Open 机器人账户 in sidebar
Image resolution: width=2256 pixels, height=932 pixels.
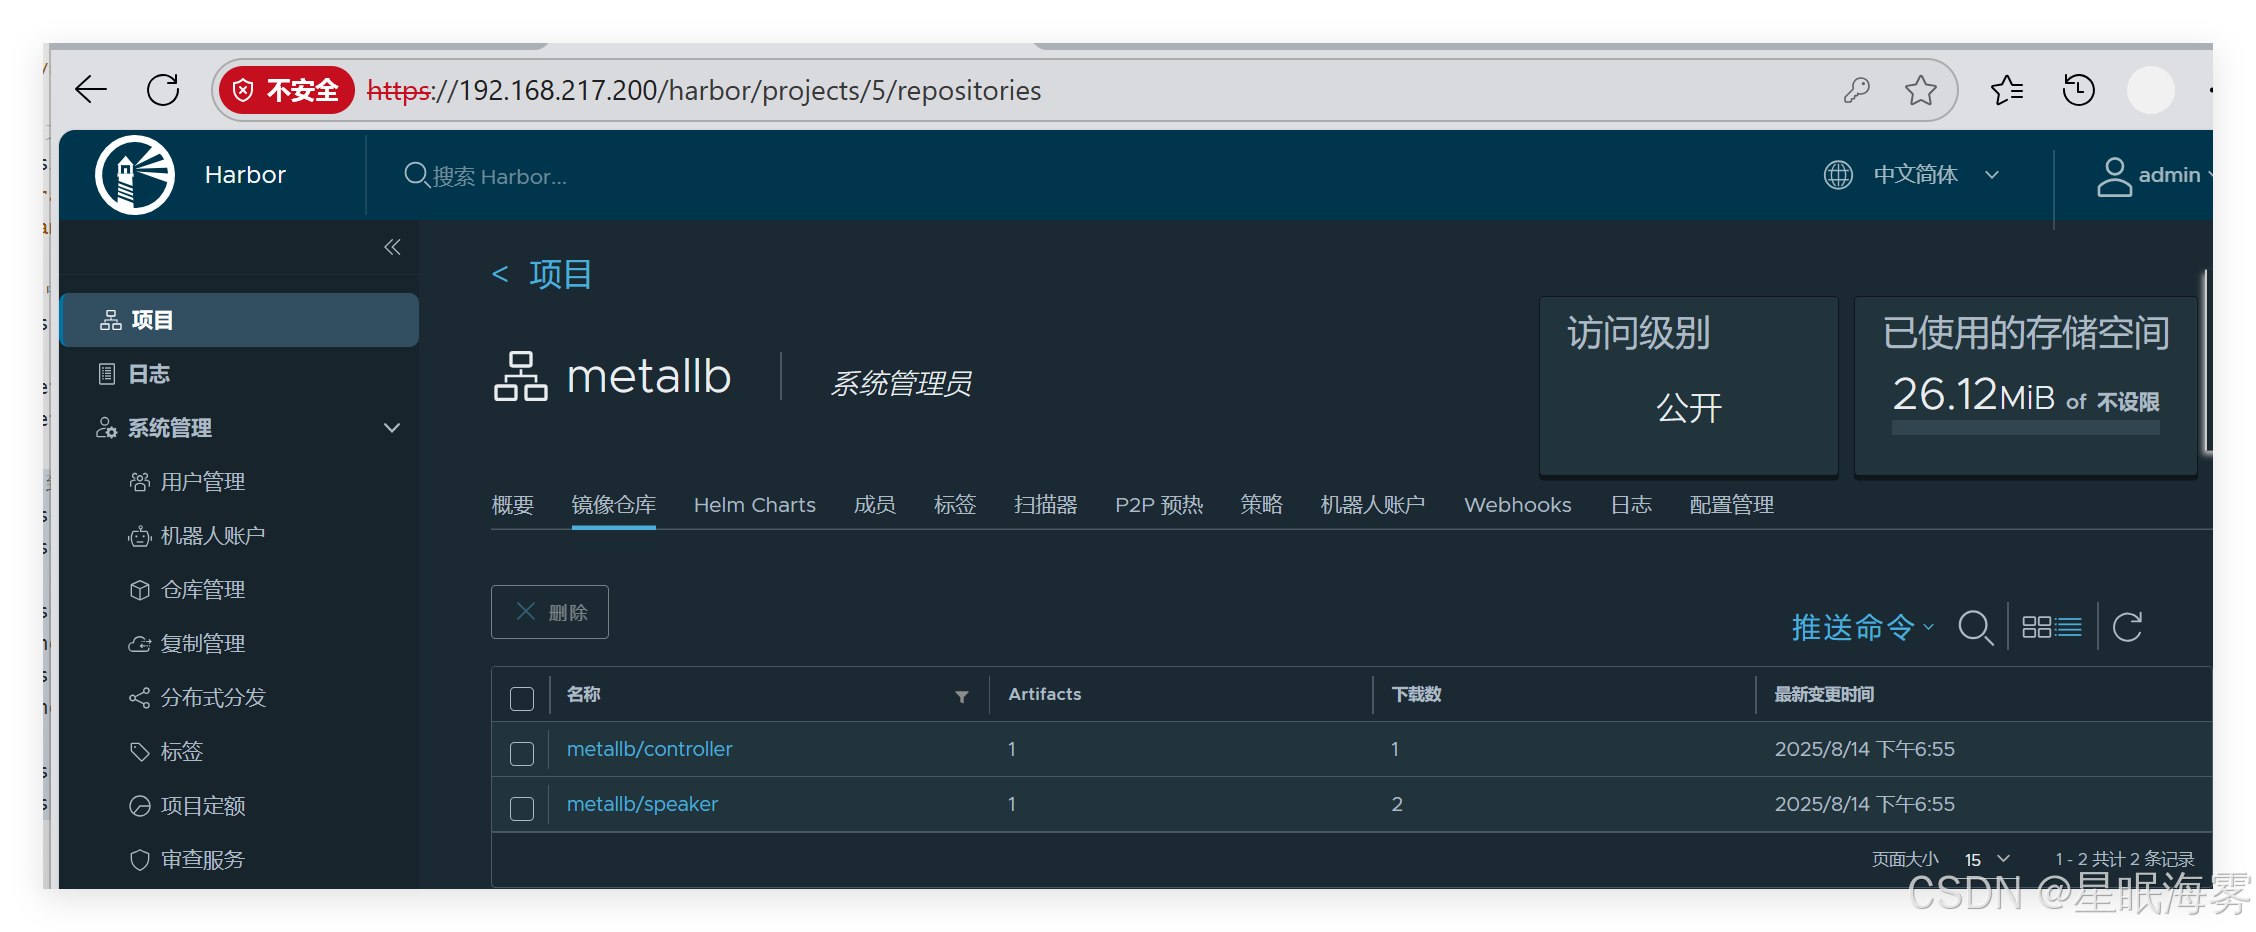tap(213, 536)
